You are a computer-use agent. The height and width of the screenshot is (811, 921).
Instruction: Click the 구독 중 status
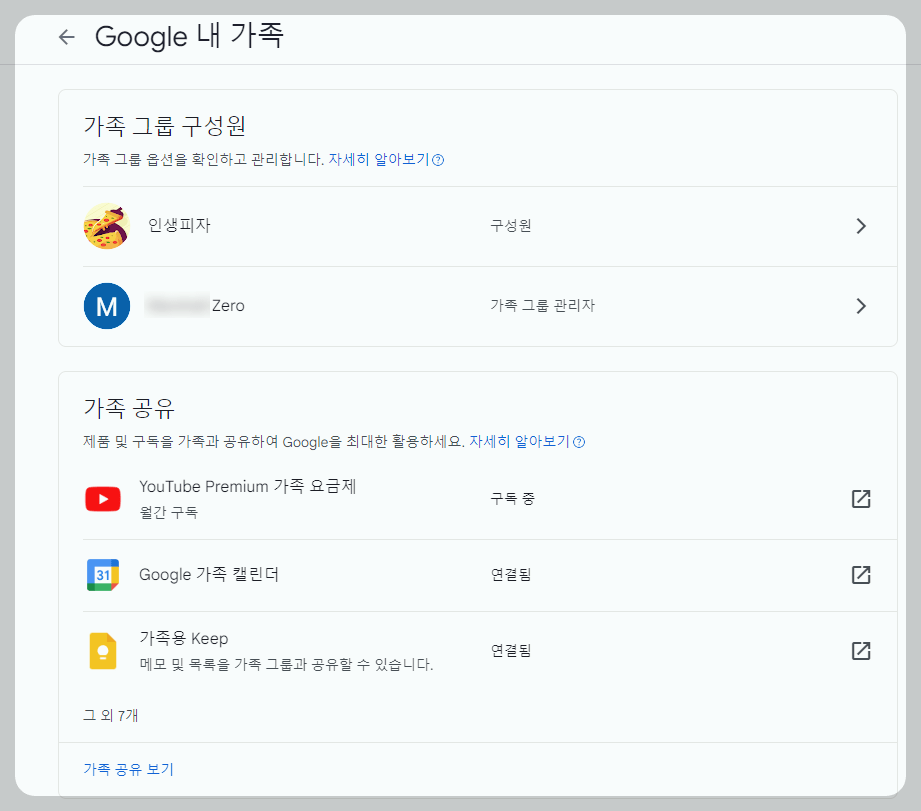click(x=513, y=499)
